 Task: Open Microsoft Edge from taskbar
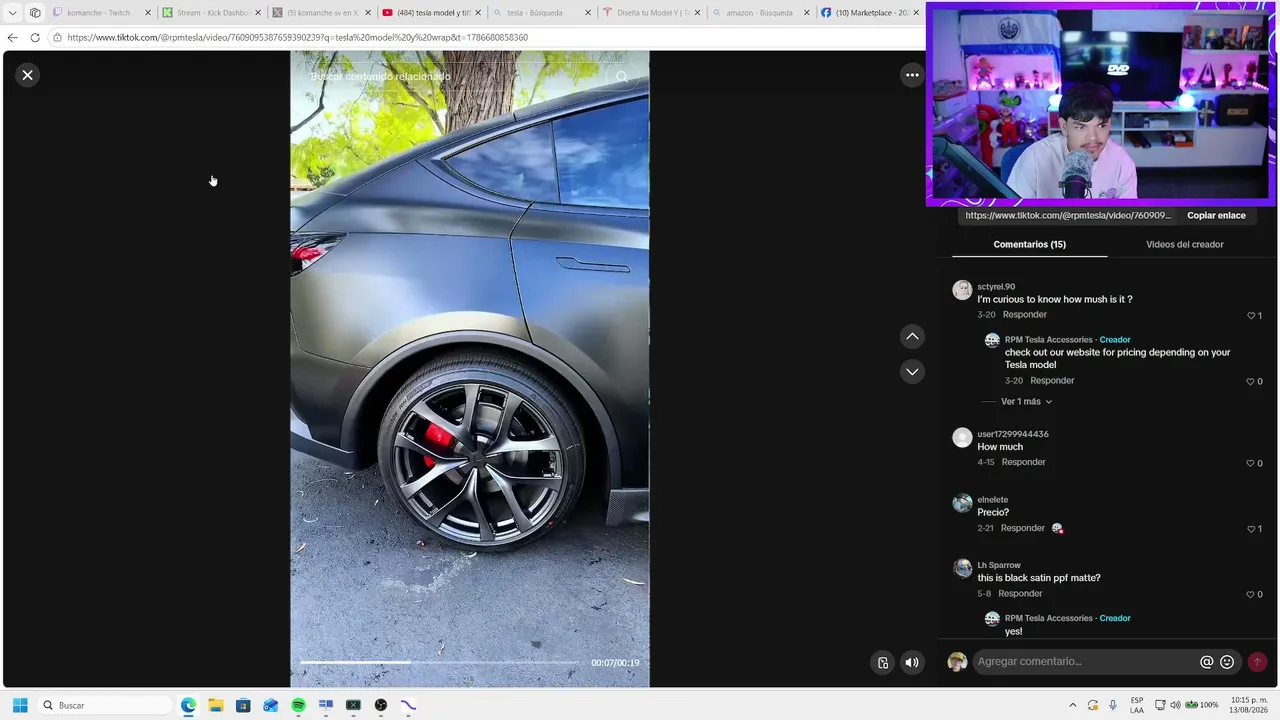pos(188,705)
